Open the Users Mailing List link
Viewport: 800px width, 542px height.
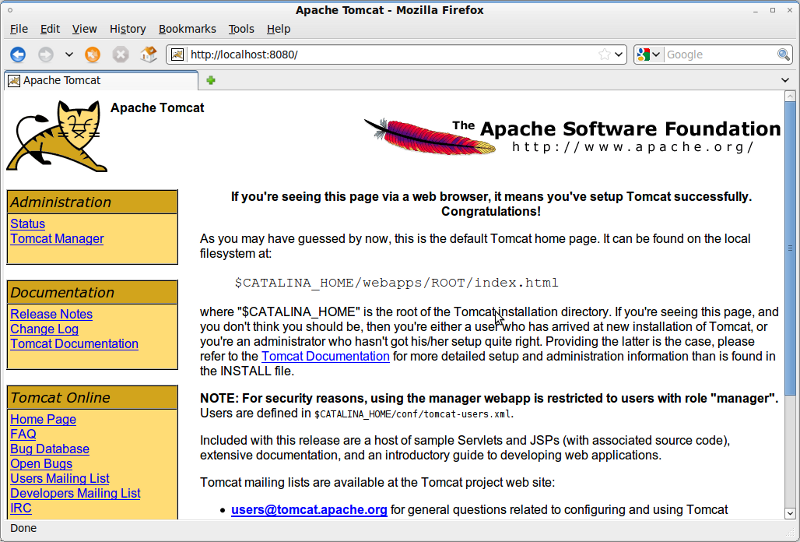coord(60,478)
